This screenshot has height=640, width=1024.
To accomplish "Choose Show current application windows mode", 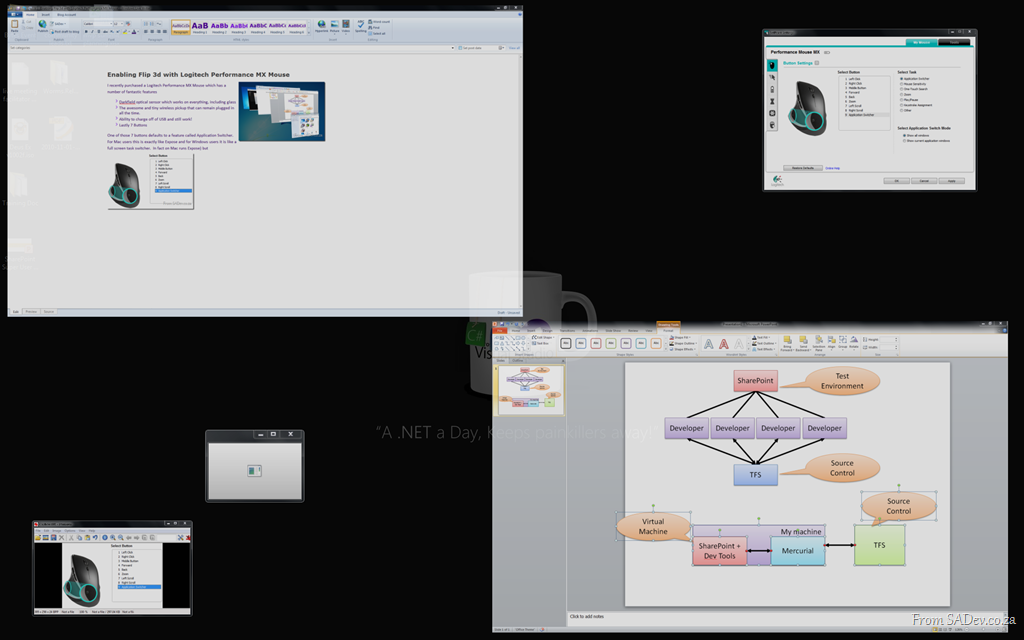I will click(904, 140).
